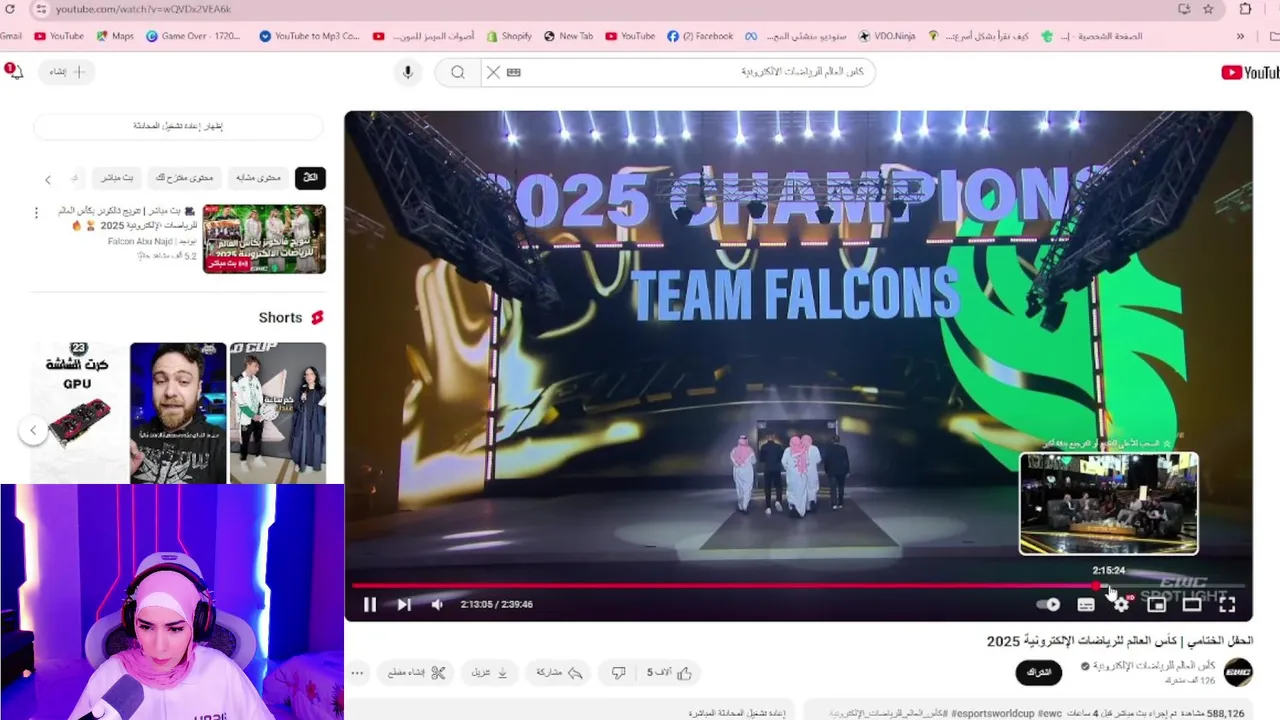Open the Falcon Abu Najd recommended video thumbnail
The image size is (1280, 720).
point(264,239)
